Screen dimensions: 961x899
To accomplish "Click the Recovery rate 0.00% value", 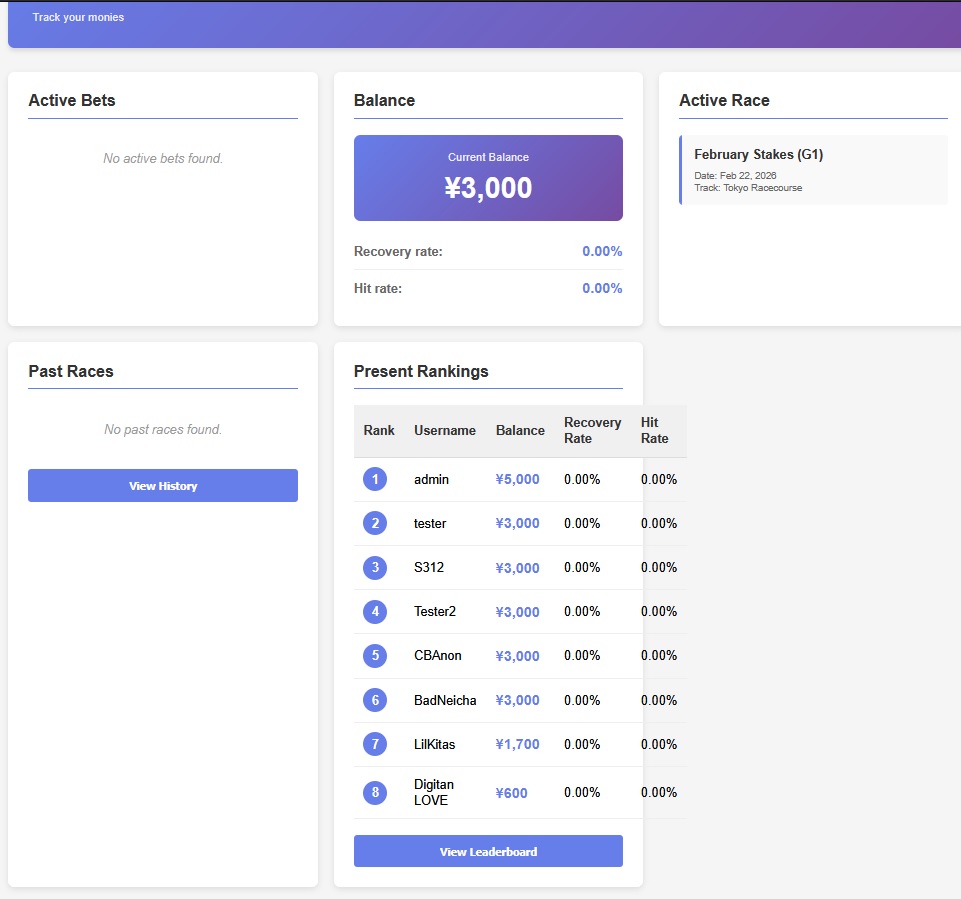I will pyautogui.click(x=602, y=251).
